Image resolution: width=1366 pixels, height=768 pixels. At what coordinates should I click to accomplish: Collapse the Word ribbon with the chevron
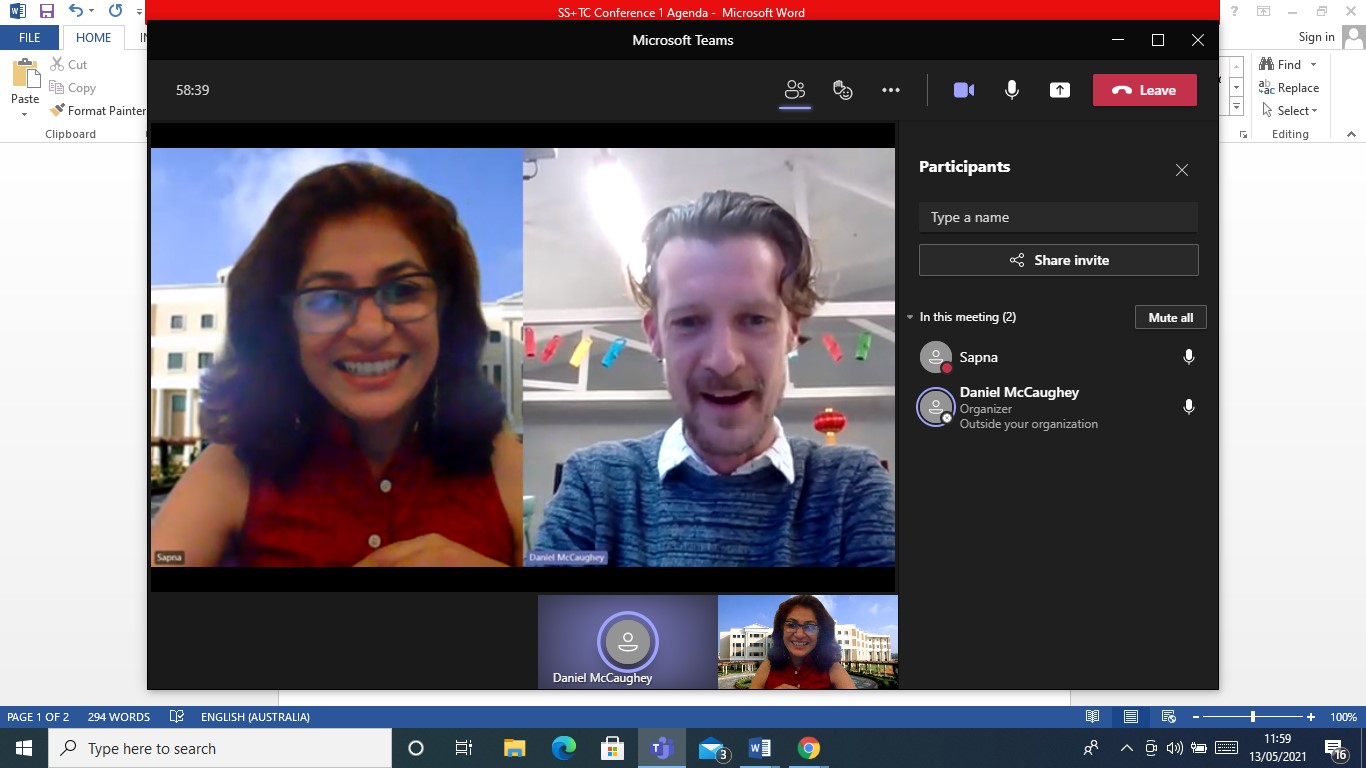click(1351, 134)
